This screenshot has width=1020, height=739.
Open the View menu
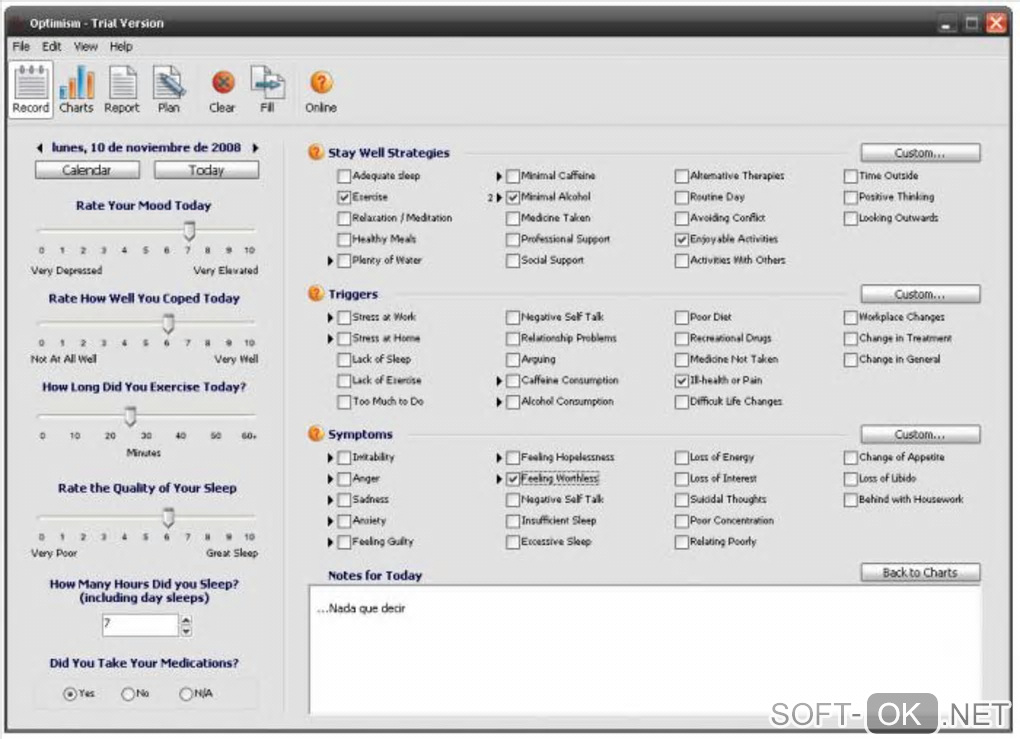point(85,46)
